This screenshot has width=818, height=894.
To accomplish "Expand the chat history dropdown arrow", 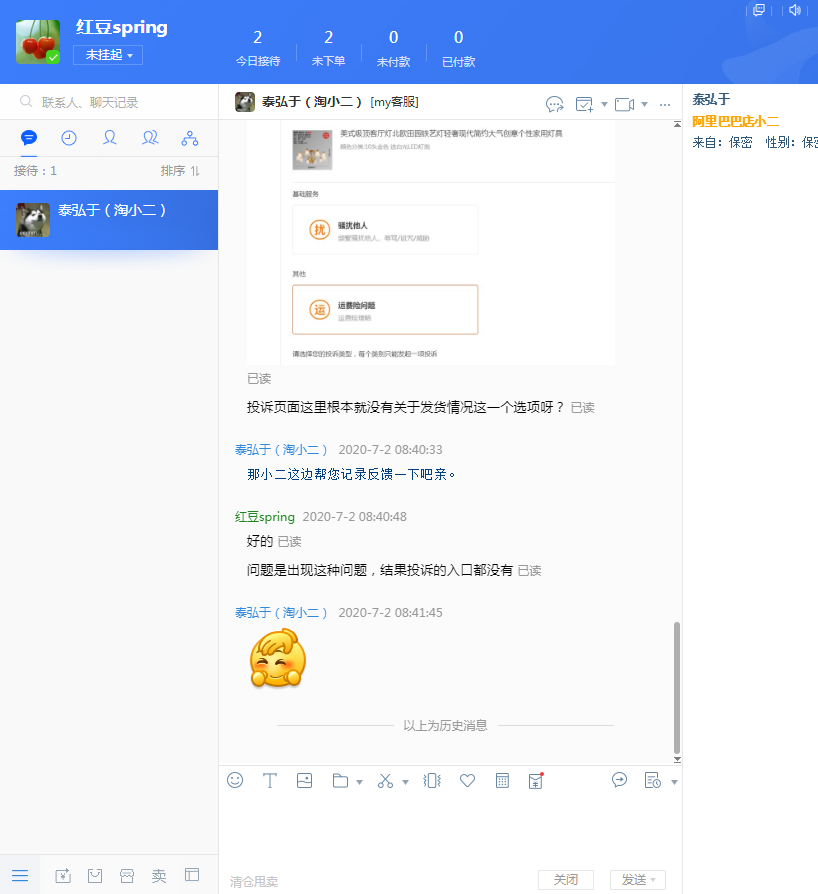I will click(x=674, y=782).
